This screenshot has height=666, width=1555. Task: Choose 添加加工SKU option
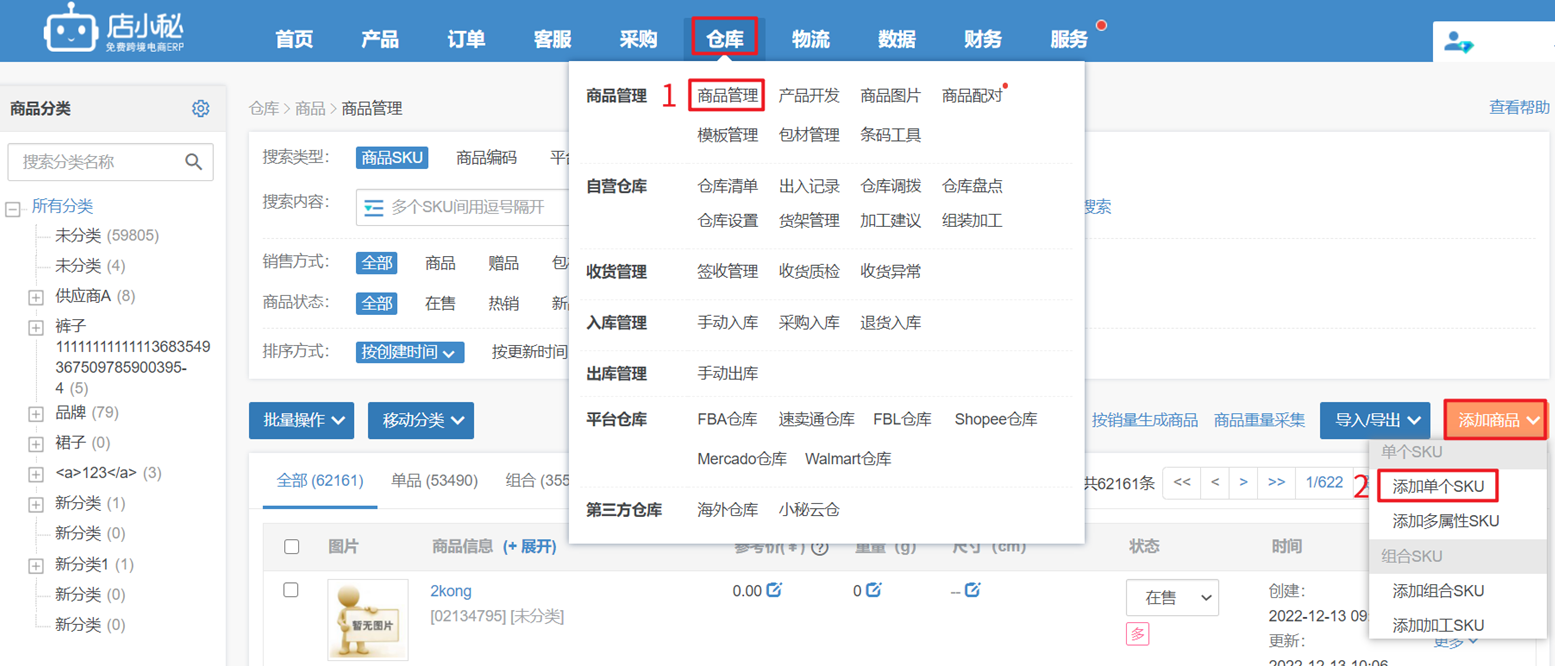[1438, 625]
